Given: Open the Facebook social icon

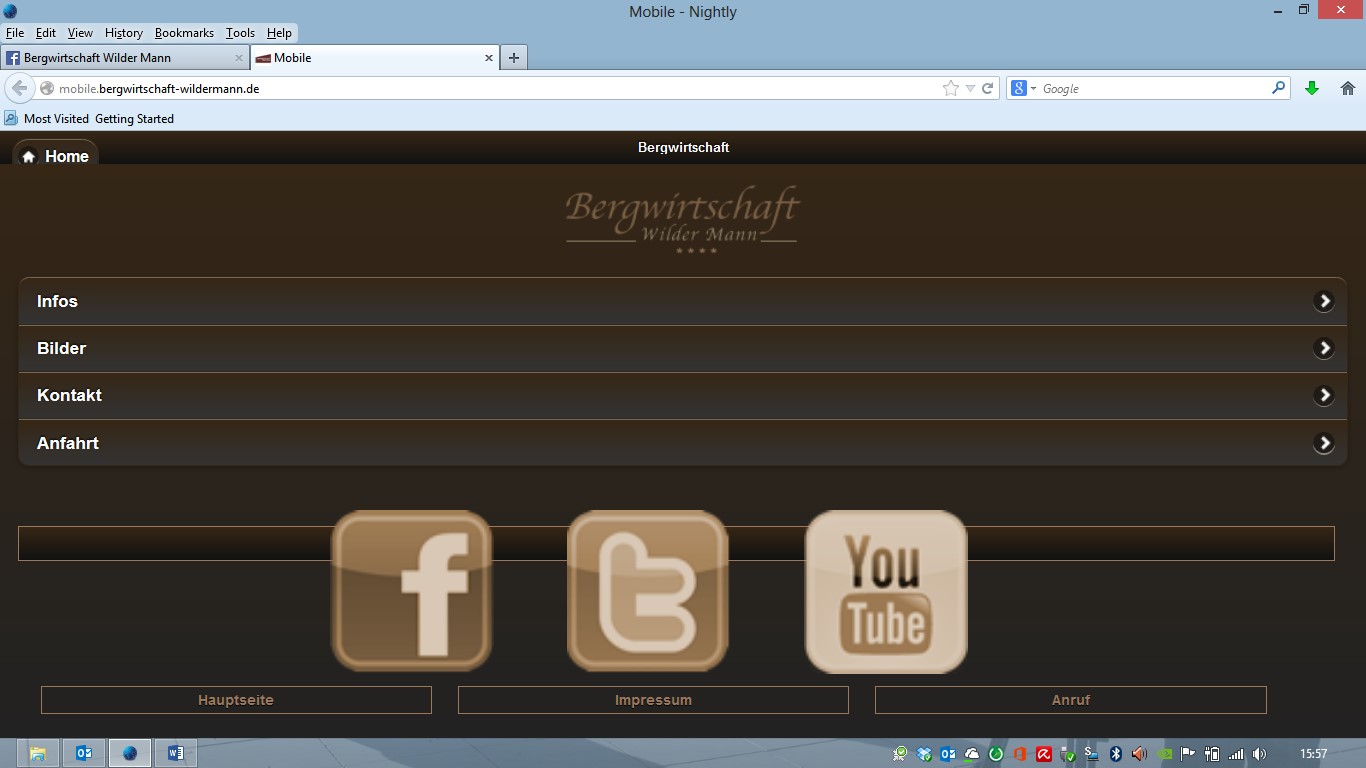Looking at the screenshot, I should click(x=411, y=590).
